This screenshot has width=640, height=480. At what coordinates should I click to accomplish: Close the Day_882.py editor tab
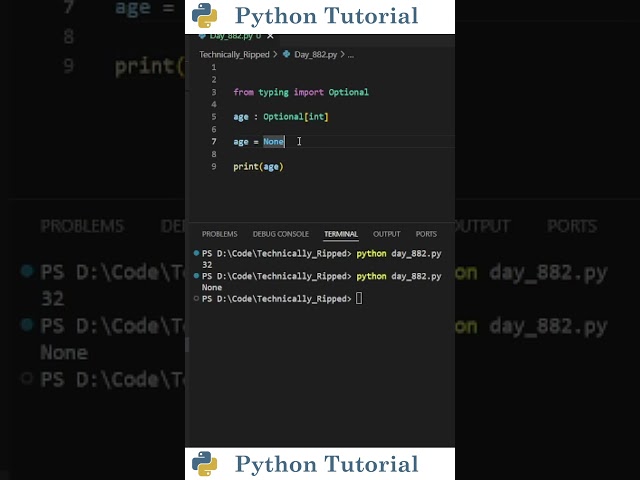tap(270, 36)
